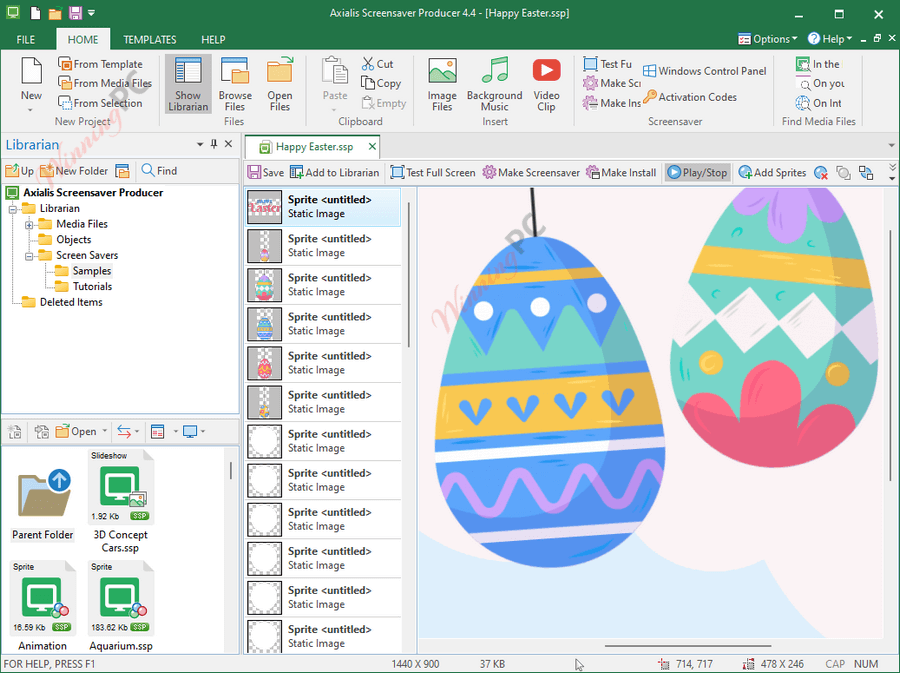Select 3D Concept Cars.ssp file
The height and width of the screenshot is (673, 900).
point(121,502)
